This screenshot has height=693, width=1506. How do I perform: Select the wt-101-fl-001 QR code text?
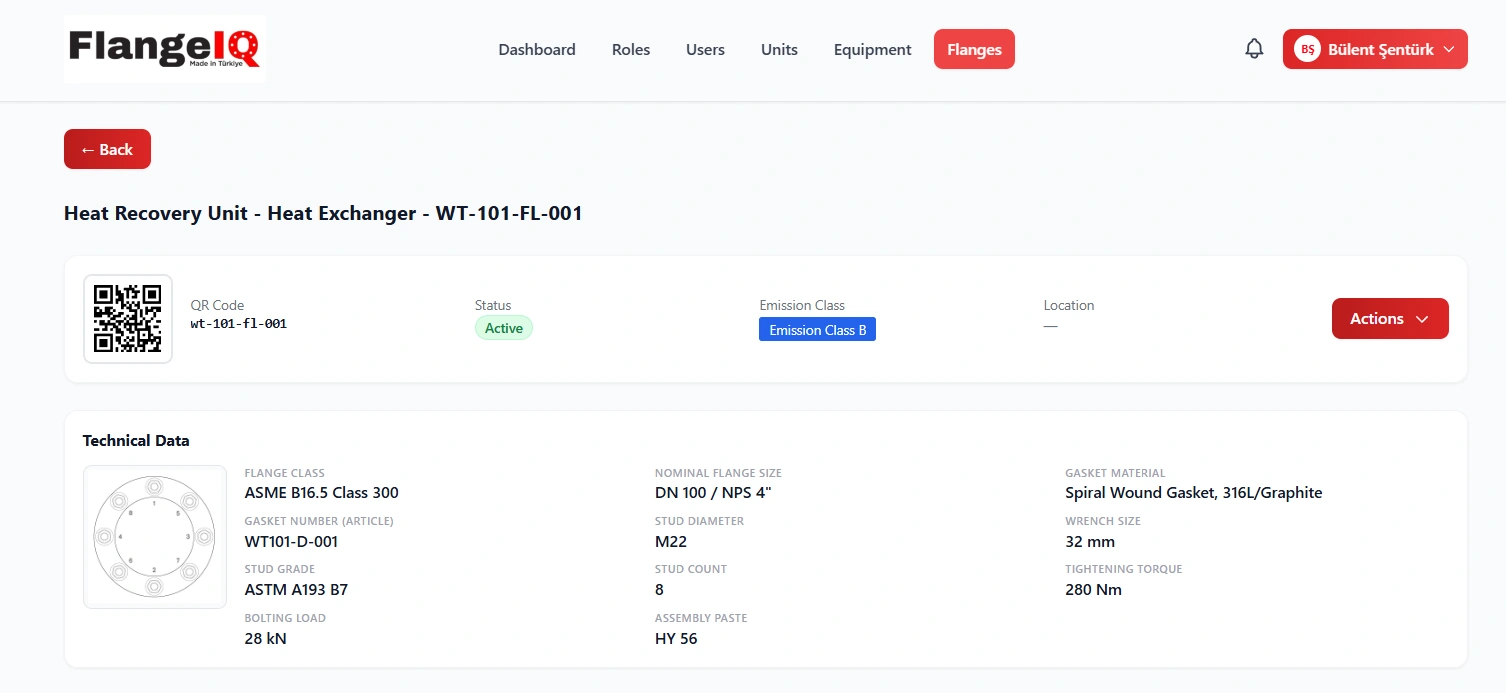pos(239,324)
